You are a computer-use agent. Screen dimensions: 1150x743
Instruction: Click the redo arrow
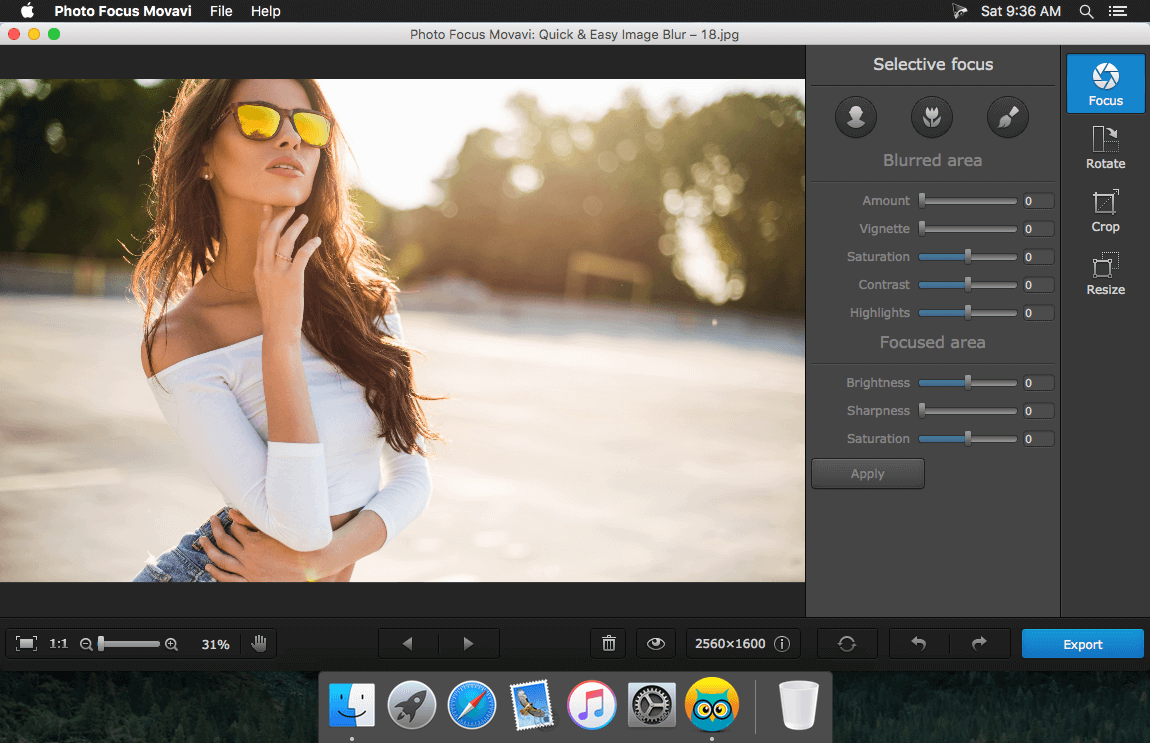[x=979, y=644]
